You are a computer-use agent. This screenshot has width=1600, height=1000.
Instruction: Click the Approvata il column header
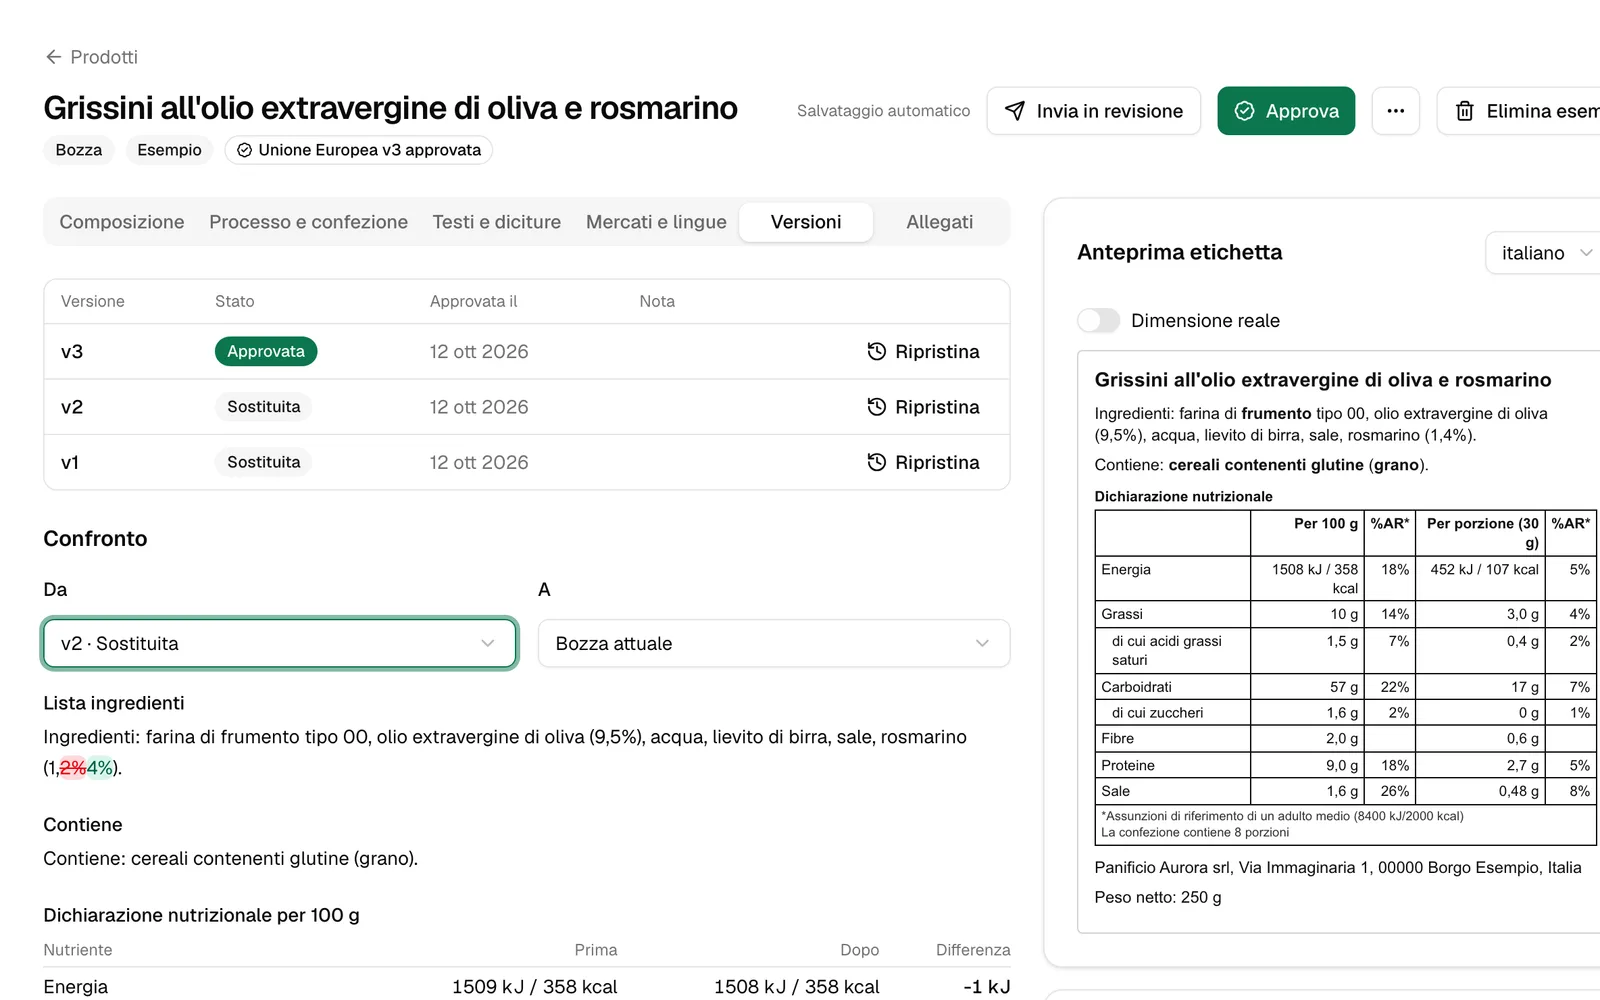[x=474, y=301]
